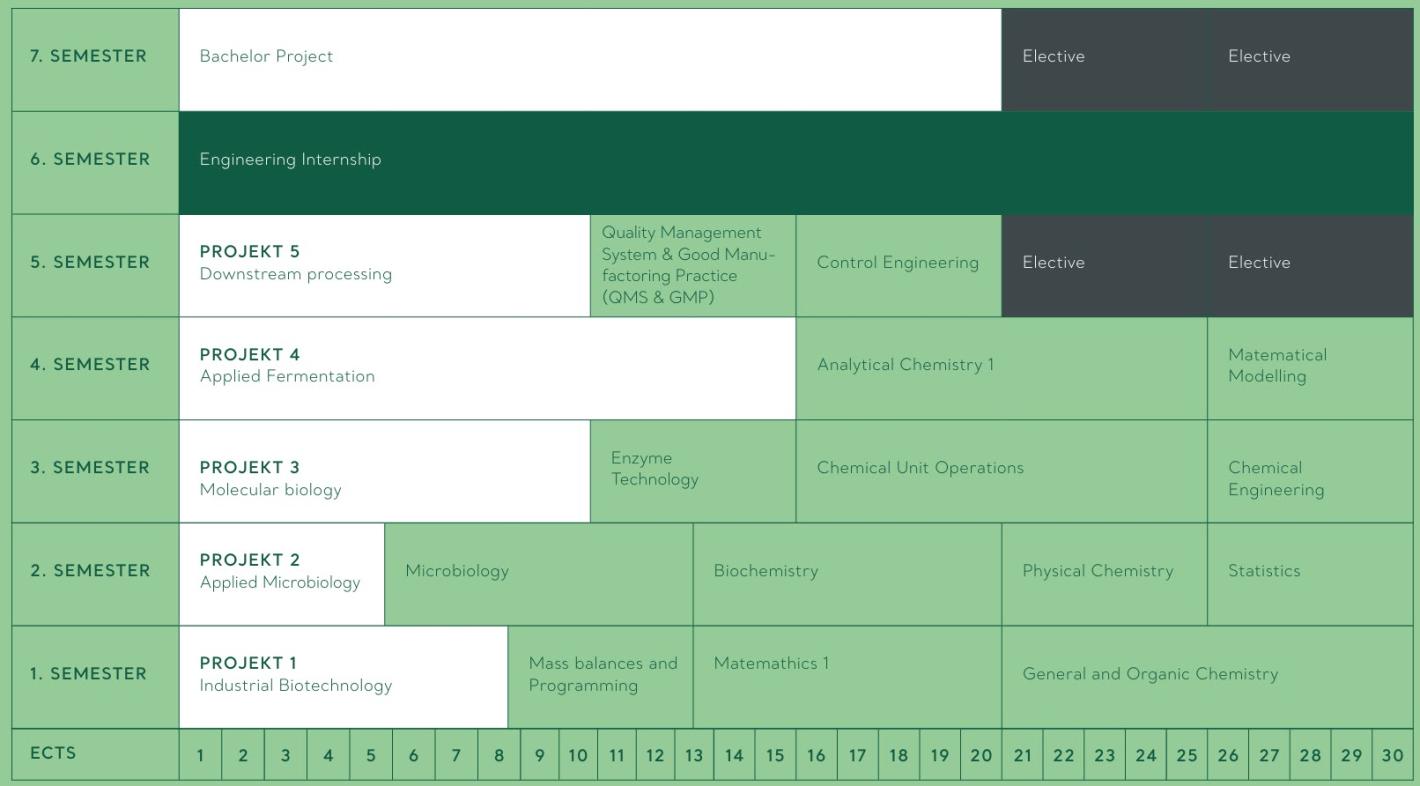Click ECTS number 25 cell
The height and width of the screenshot is (786, 1420).
(x=1187, y=756)
